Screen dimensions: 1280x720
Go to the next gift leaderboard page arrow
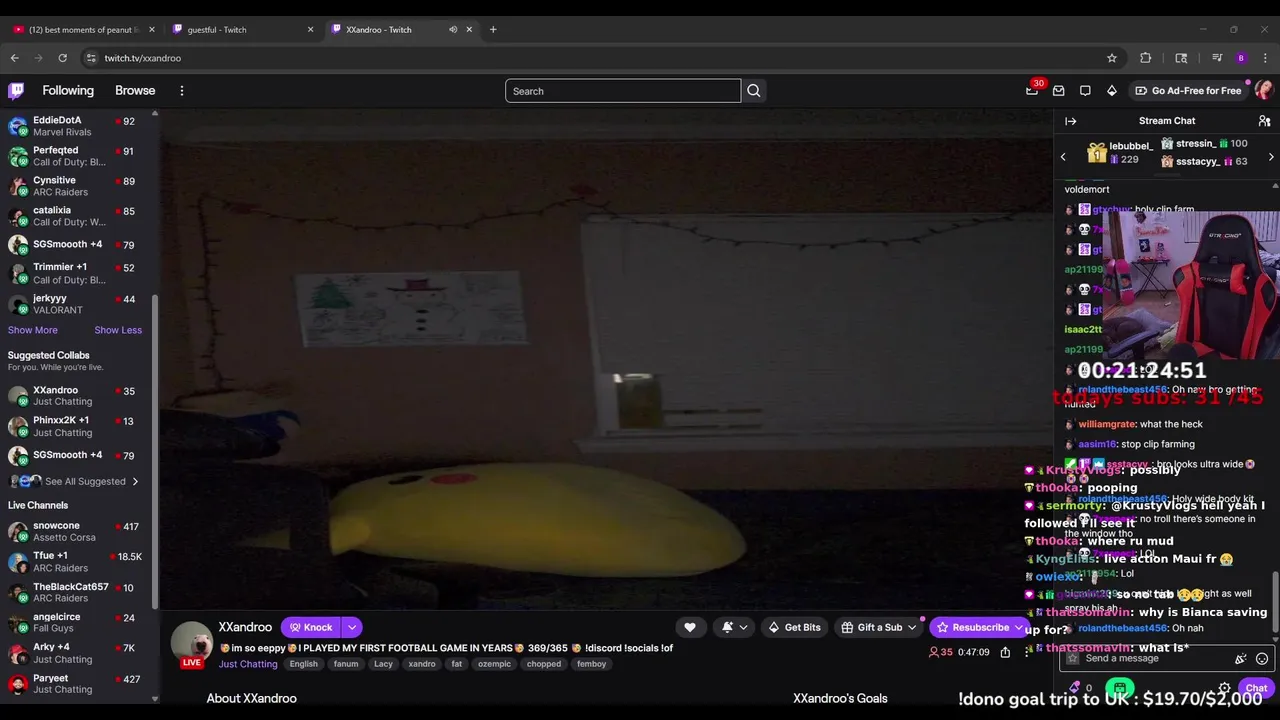click(x=1271, y=157)
